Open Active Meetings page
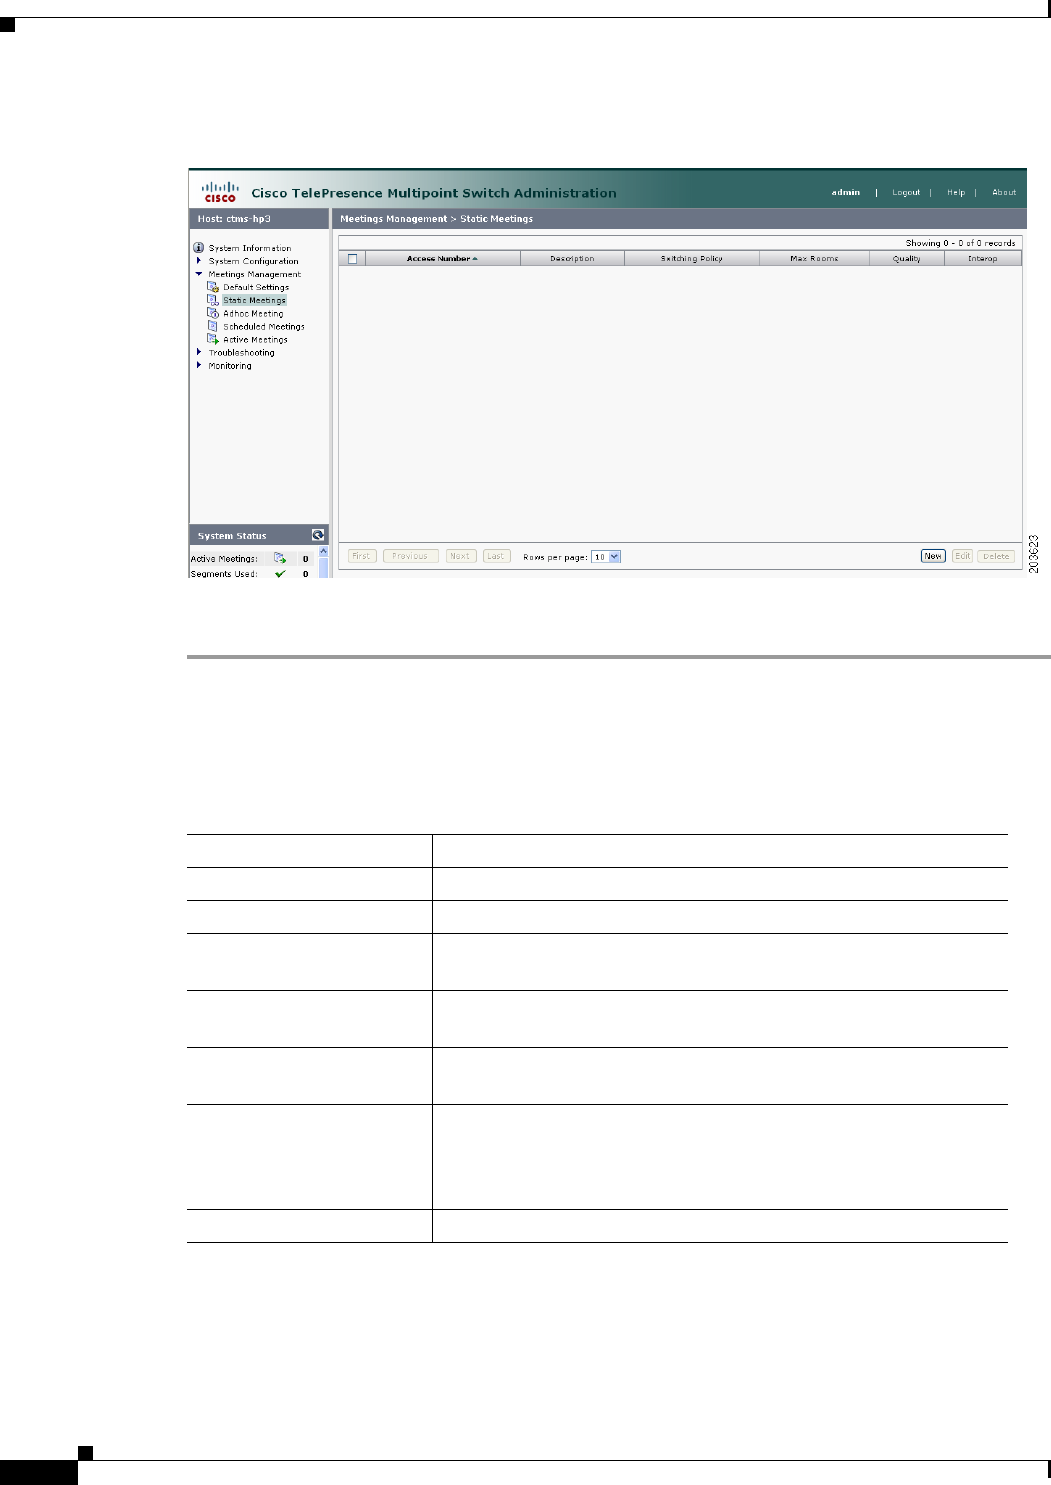 (255, 340)
